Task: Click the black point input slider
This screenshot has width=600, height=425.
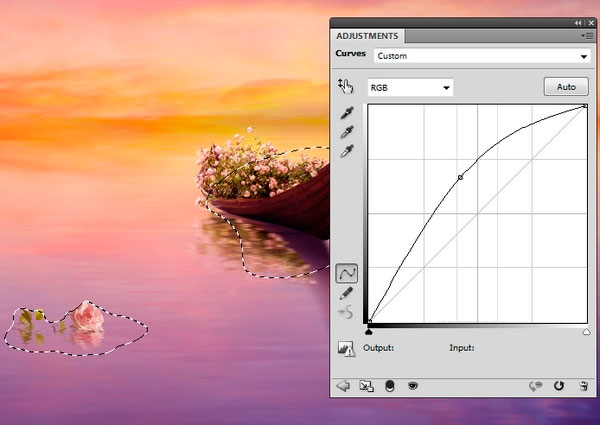Action: (x=368, y=331)
